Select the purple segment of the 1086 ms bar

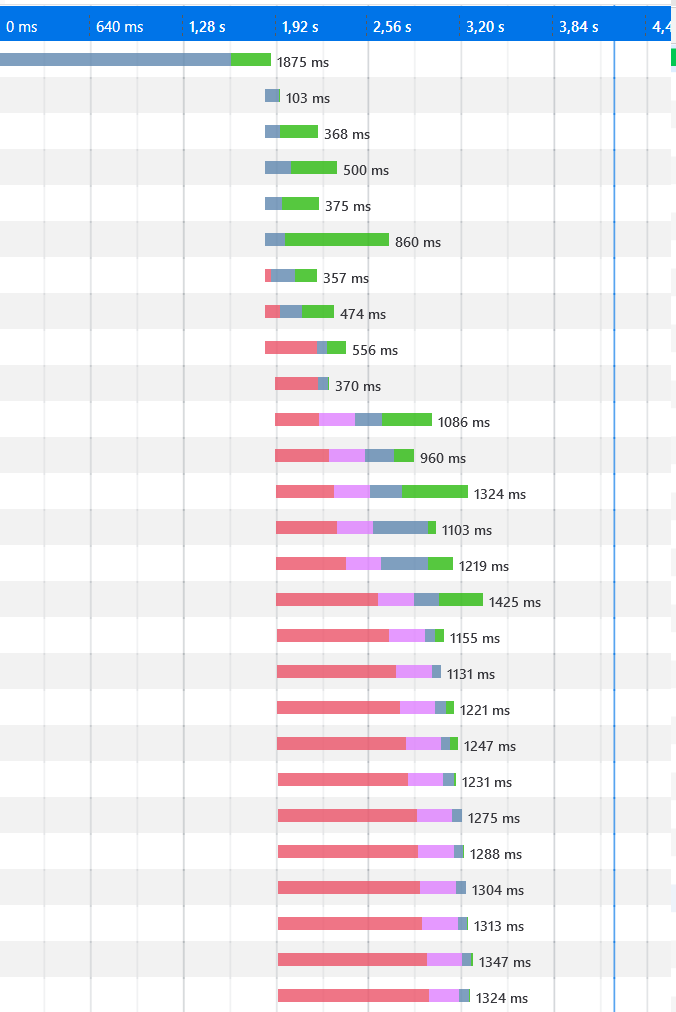pos(337,420)
